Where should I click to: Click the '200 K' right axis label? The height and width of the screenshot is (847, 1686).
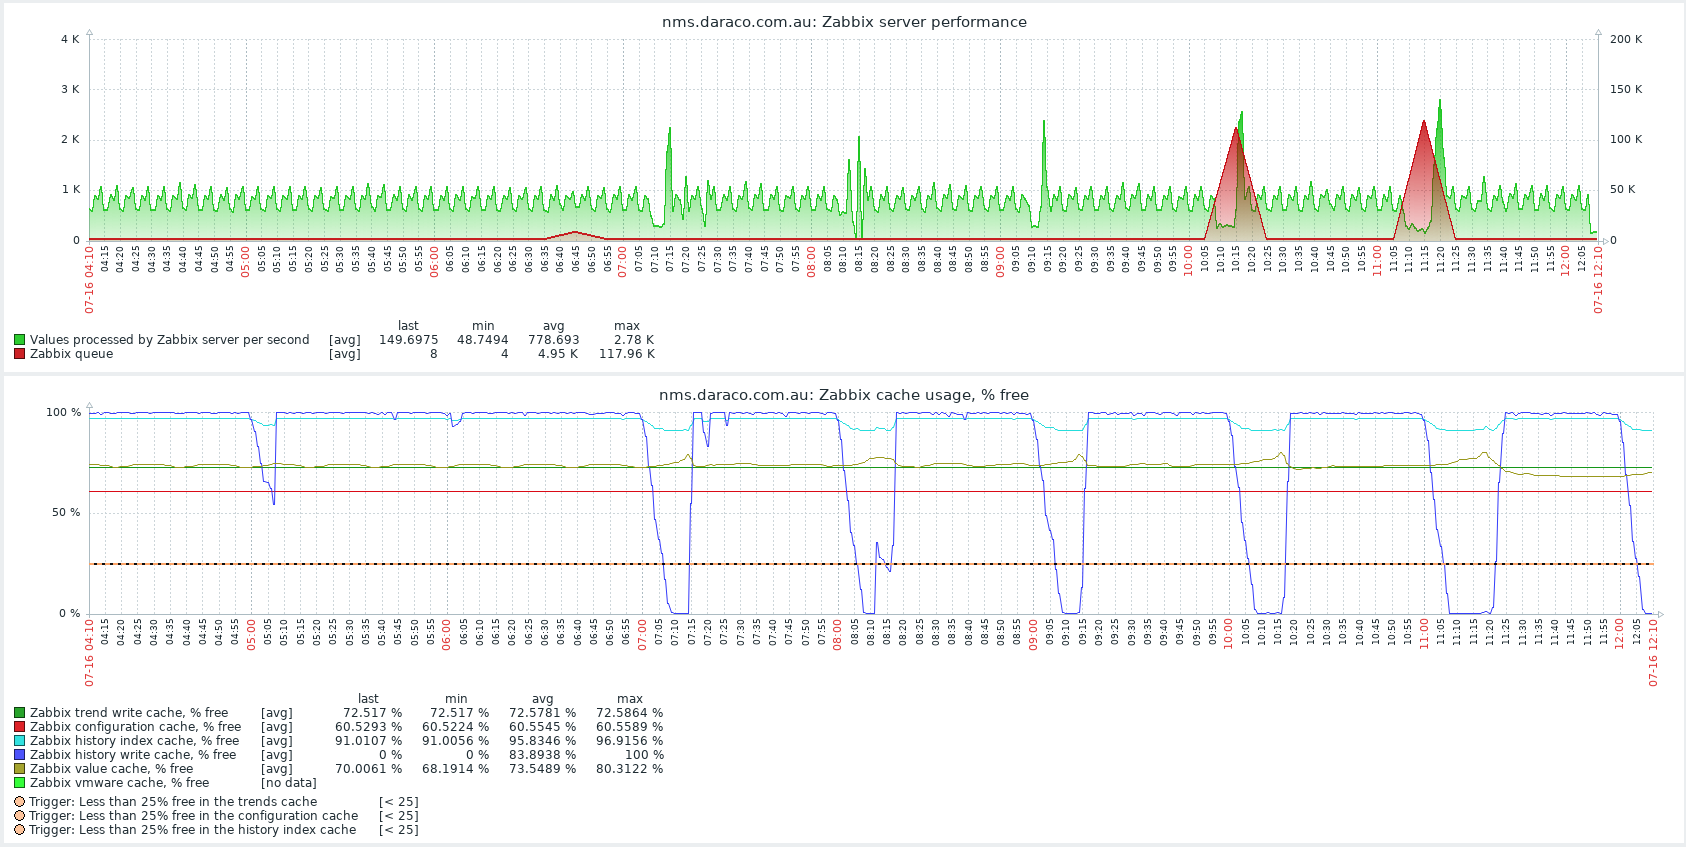[1626, 40]
